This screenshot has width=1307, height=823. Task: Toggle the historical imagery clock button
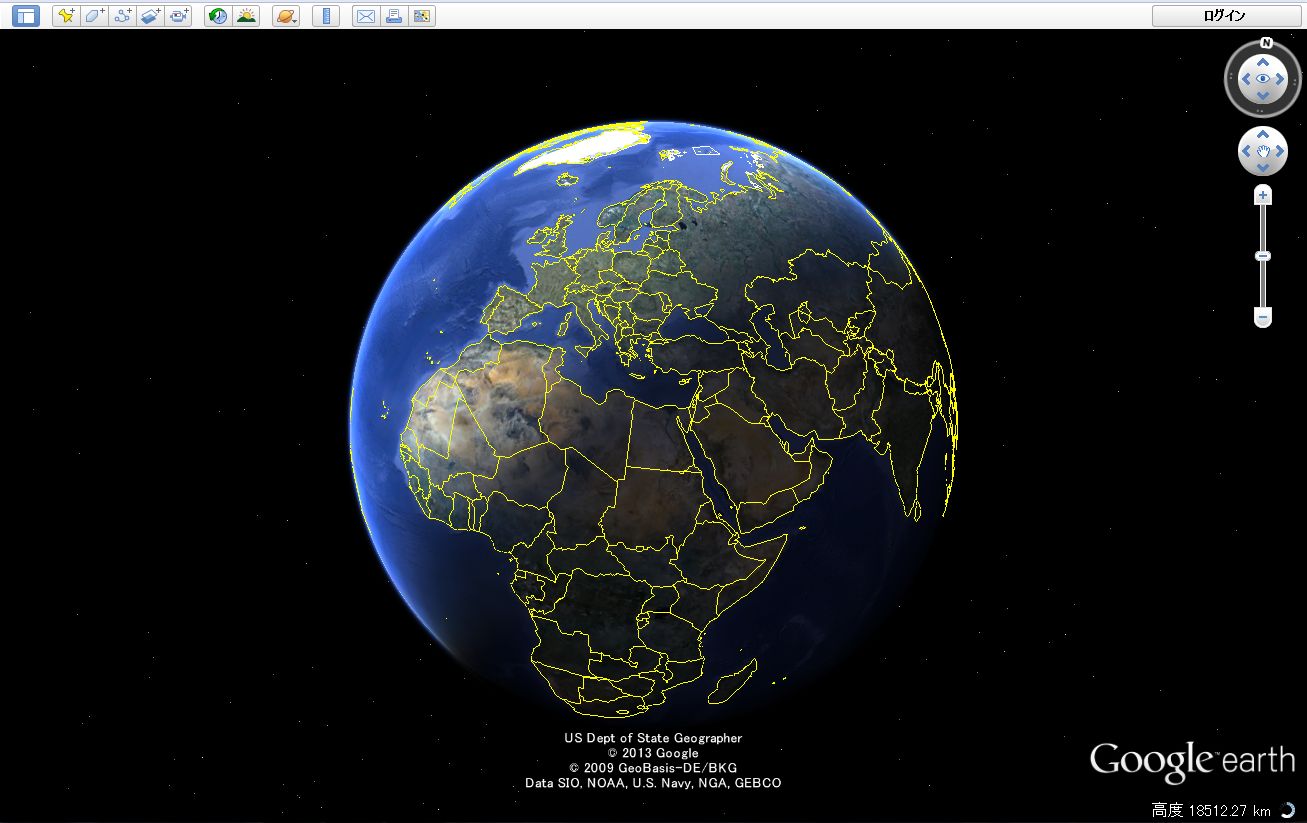[217, 16]
